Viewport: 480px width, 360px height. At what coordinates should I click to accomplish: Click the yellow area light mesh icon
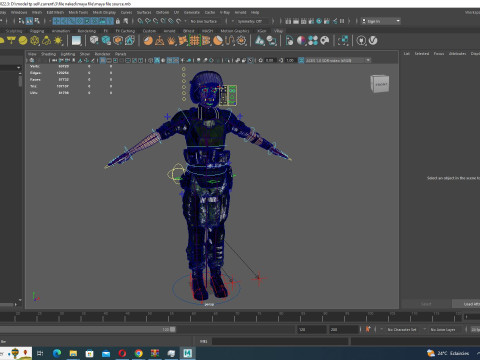click(35, 41)
